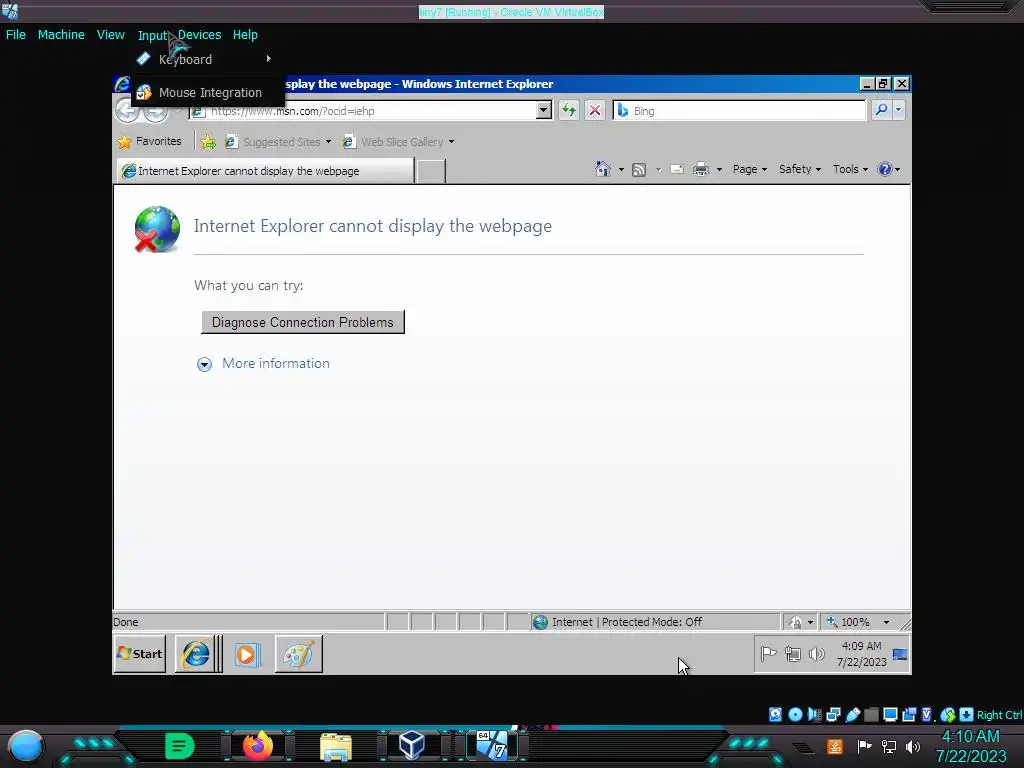
Task: Select the 'cannot display the webpage' tab
Action: (265, 170)
